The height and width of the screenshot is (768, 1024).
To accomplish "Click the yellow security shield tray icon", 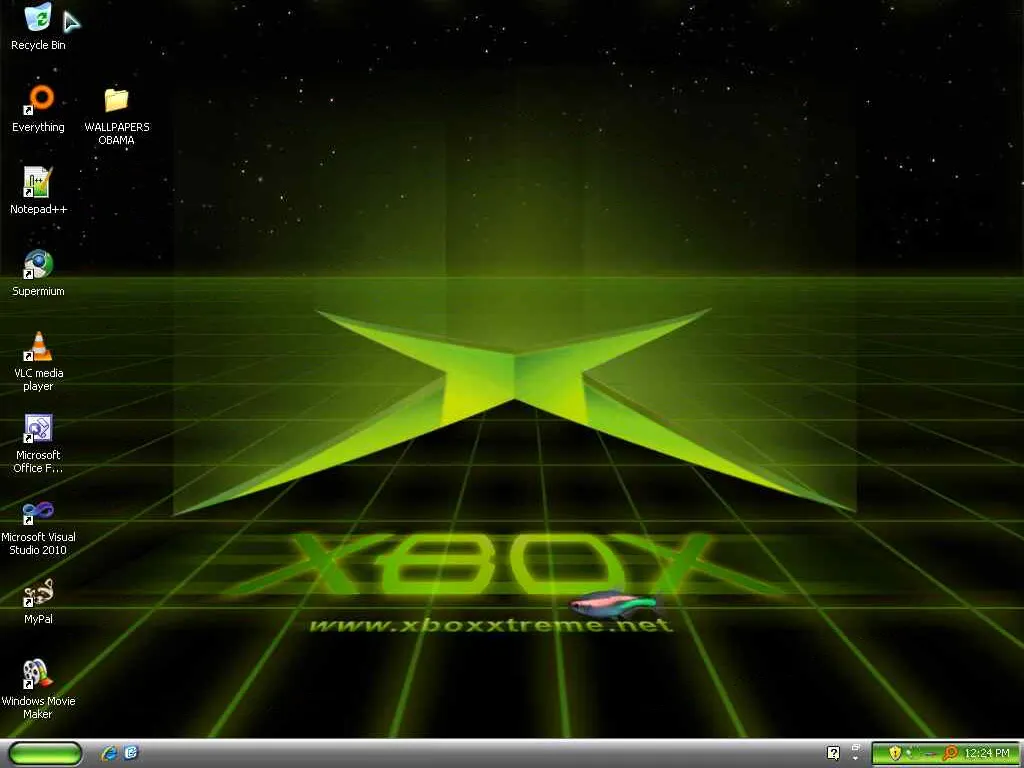I will (895, 753).
